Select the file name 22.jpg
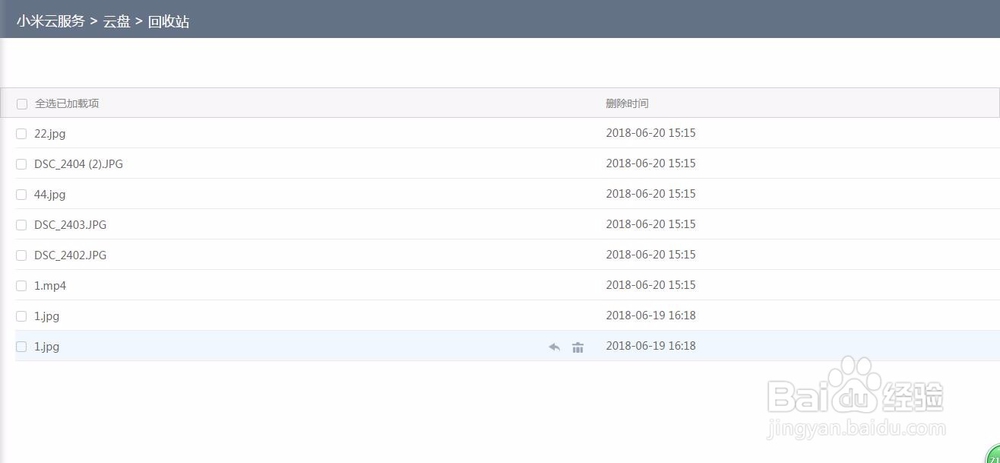The height and width of the screenshot is (463, 1000). click(x=50, y=134)
